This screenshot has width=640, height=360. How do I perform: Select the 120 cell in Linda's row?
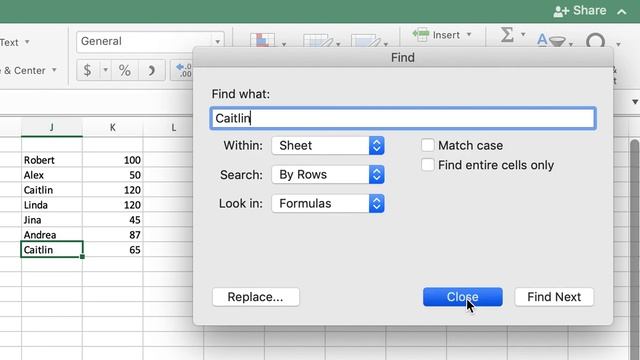click(x=113, y=205)
